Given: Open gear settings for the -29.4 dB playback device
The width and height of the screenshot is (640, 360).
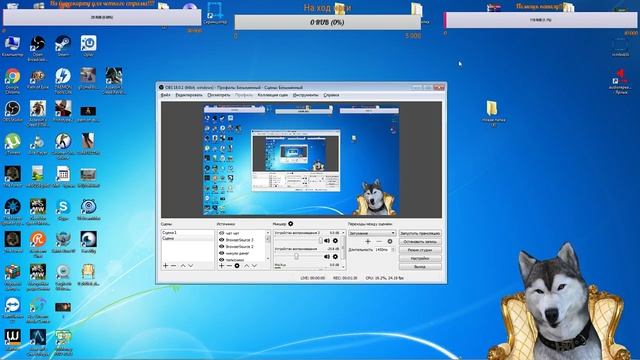Looking at the screenshot, I should 336,256.
